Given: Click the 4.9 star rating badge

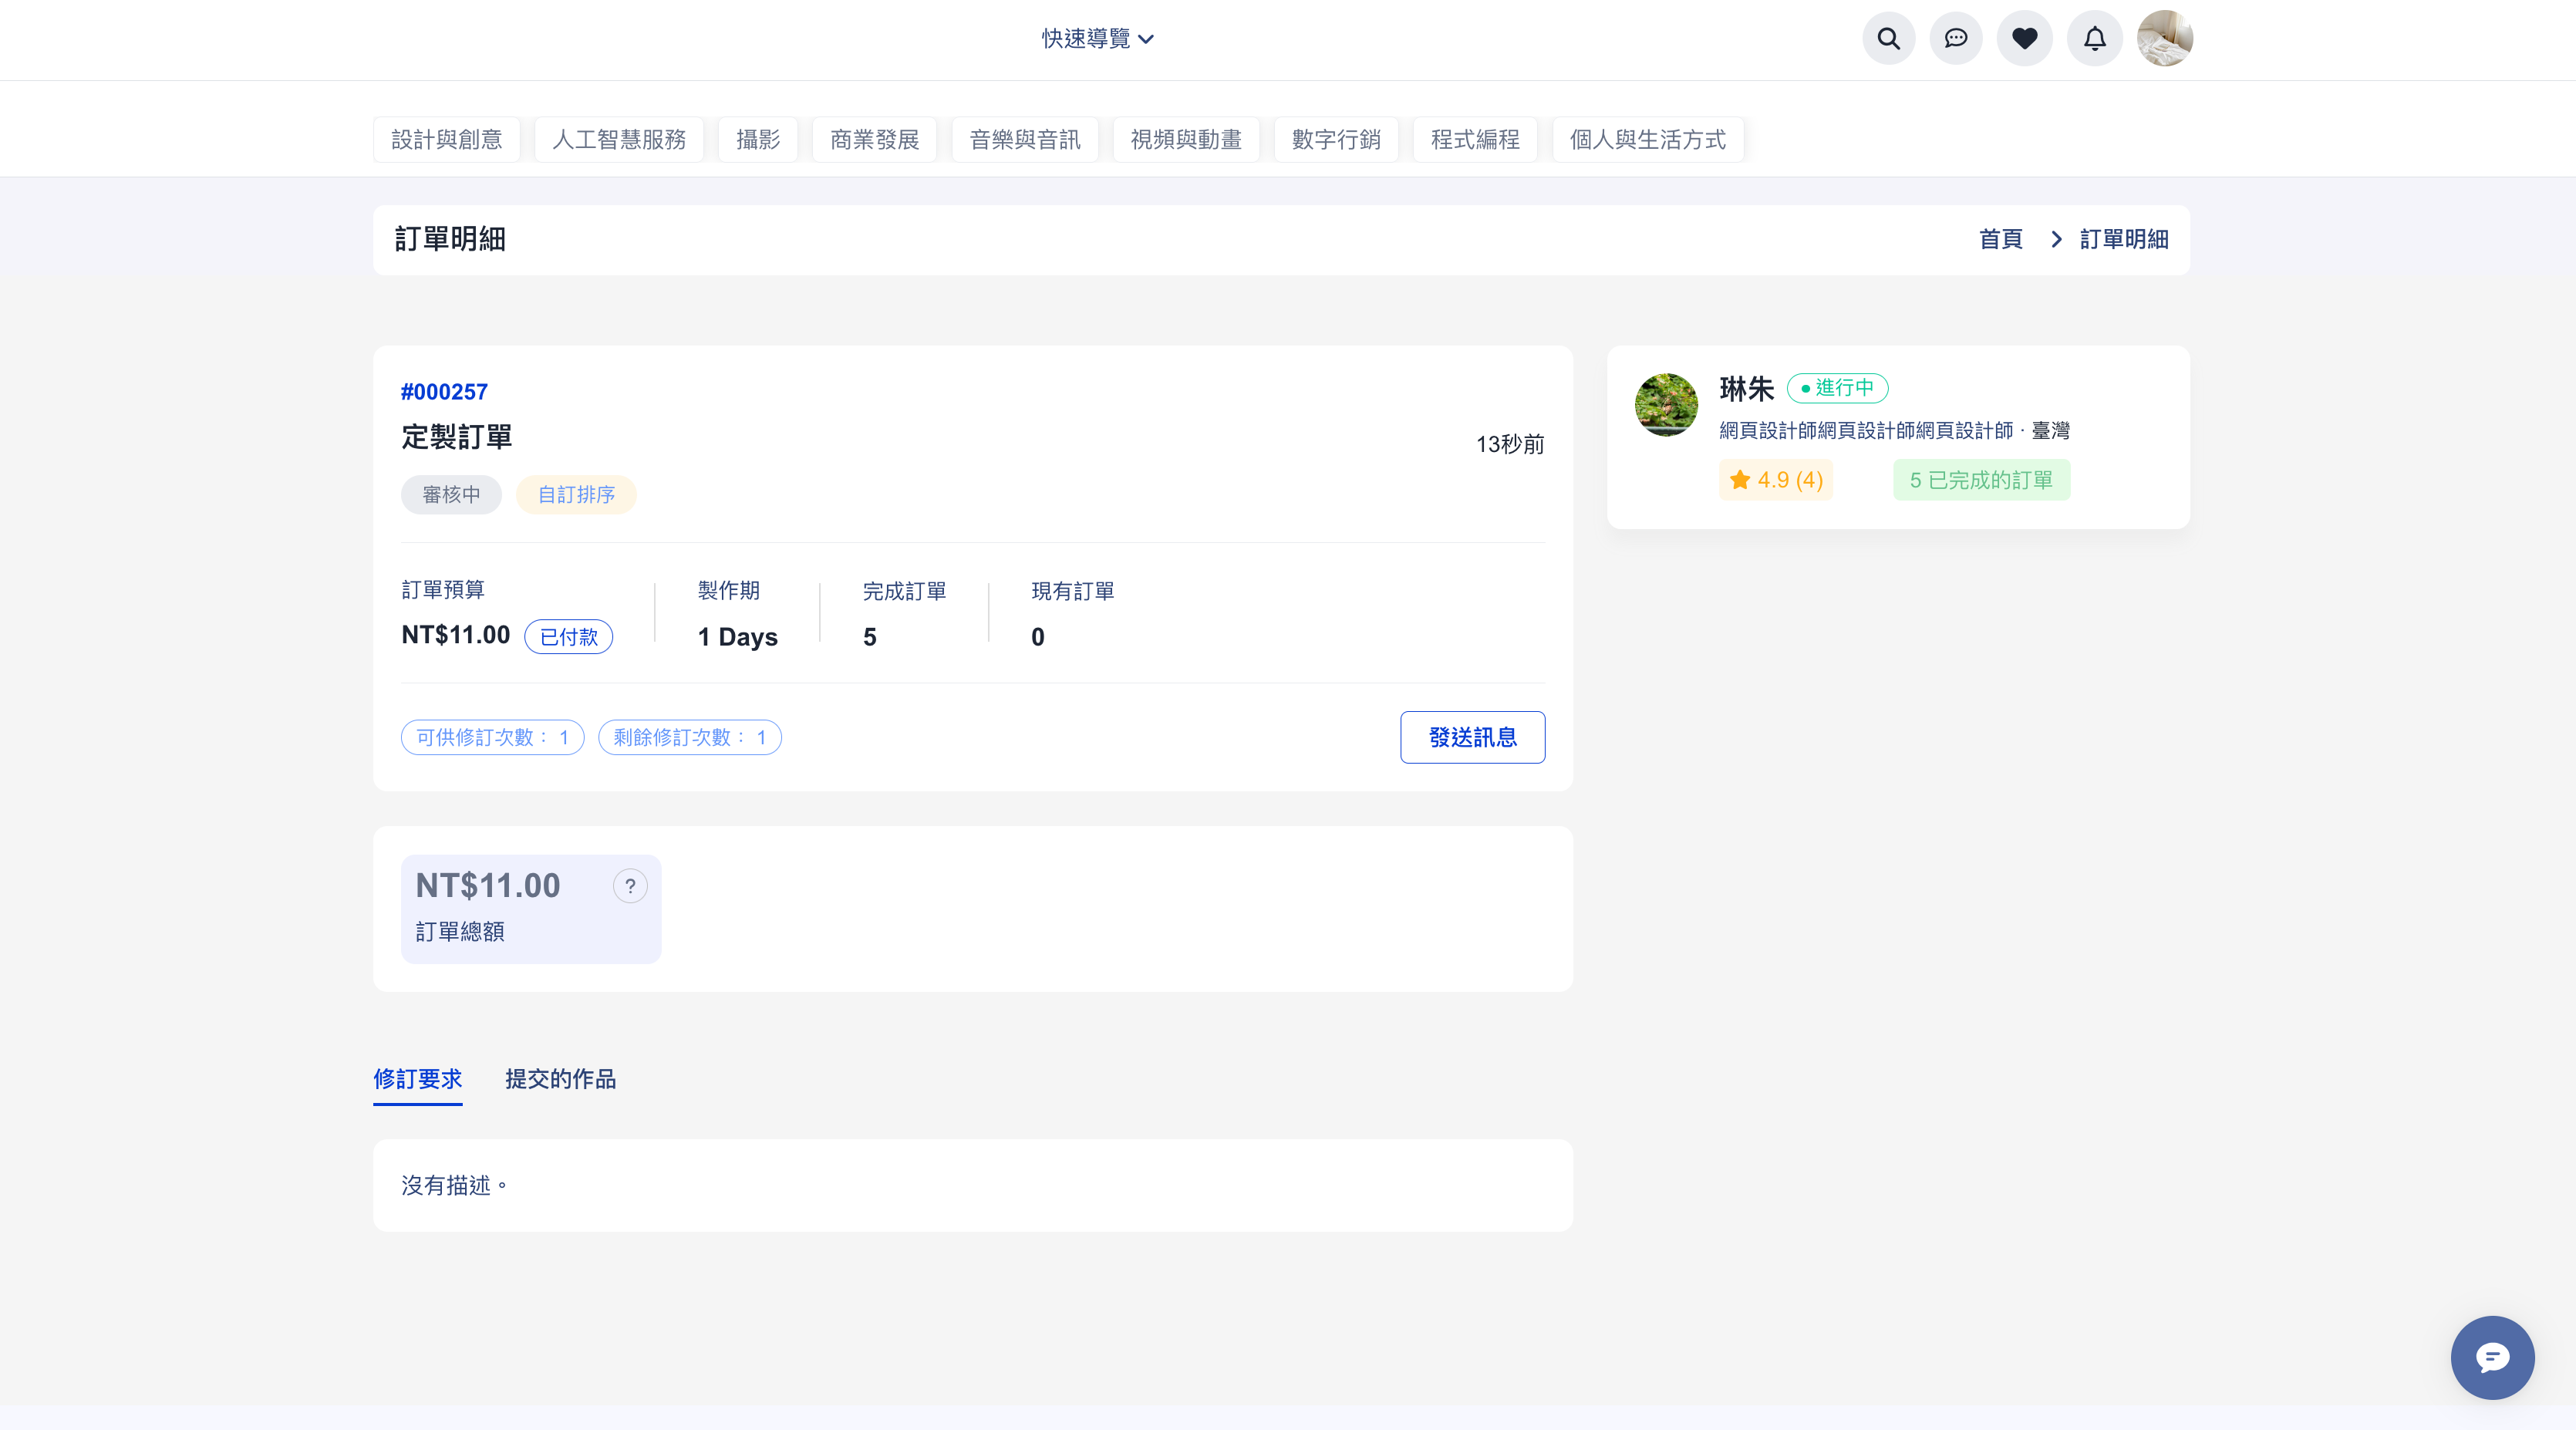Looking at the screenshot, I should click(1776, 480).
